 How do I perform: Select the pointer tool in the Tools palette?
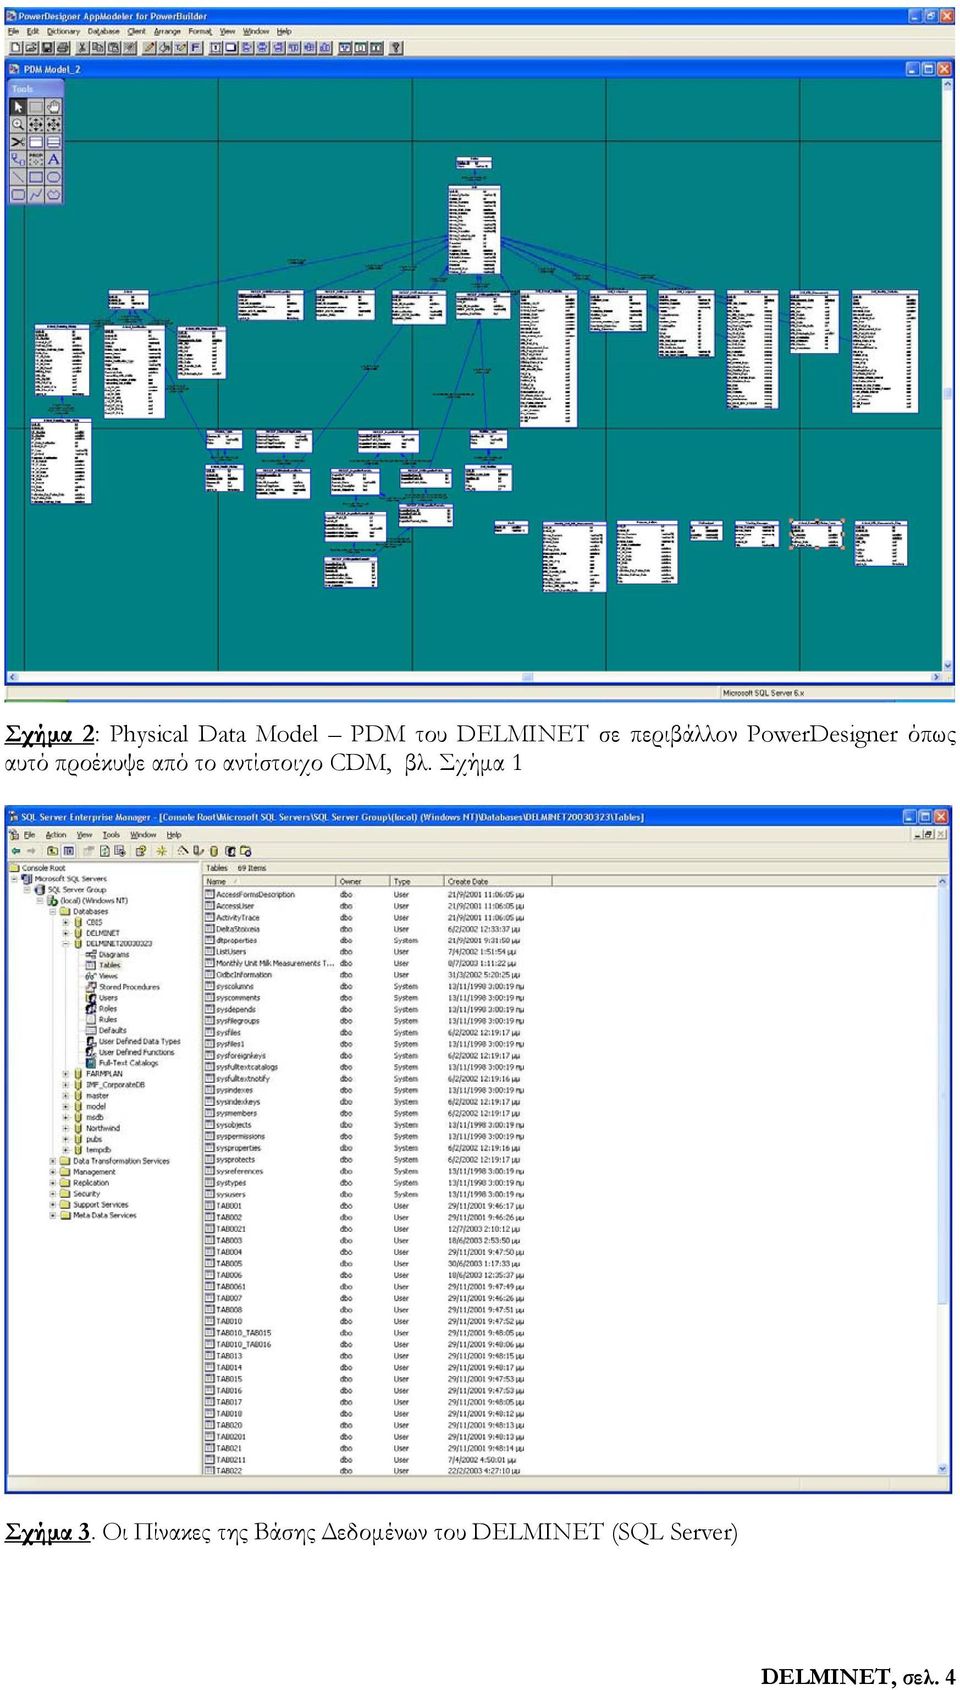coord(17,106)
